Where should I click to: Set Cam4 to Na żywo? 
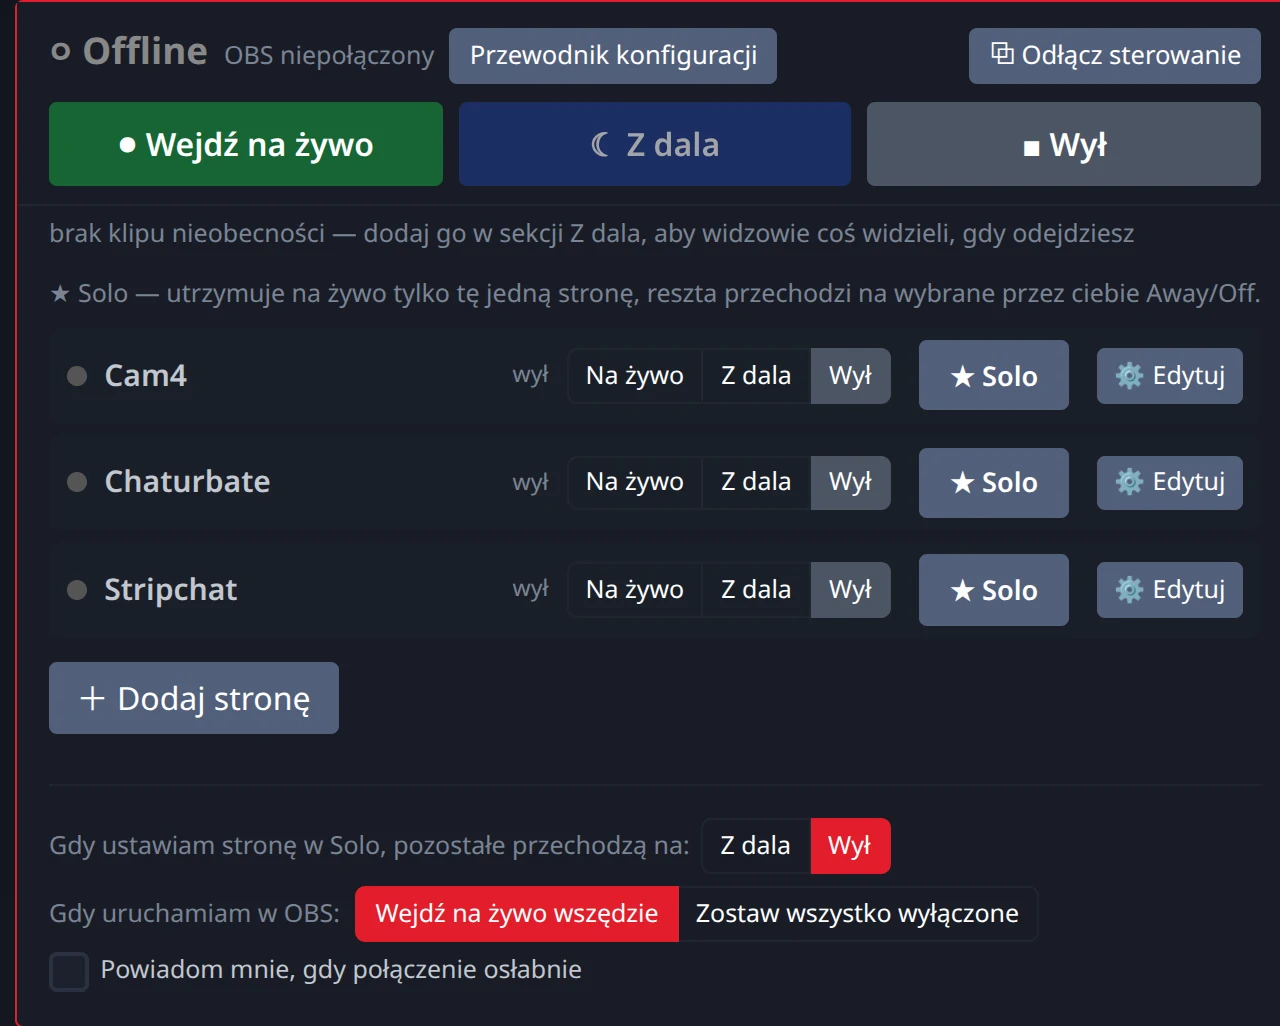point(635,376)
